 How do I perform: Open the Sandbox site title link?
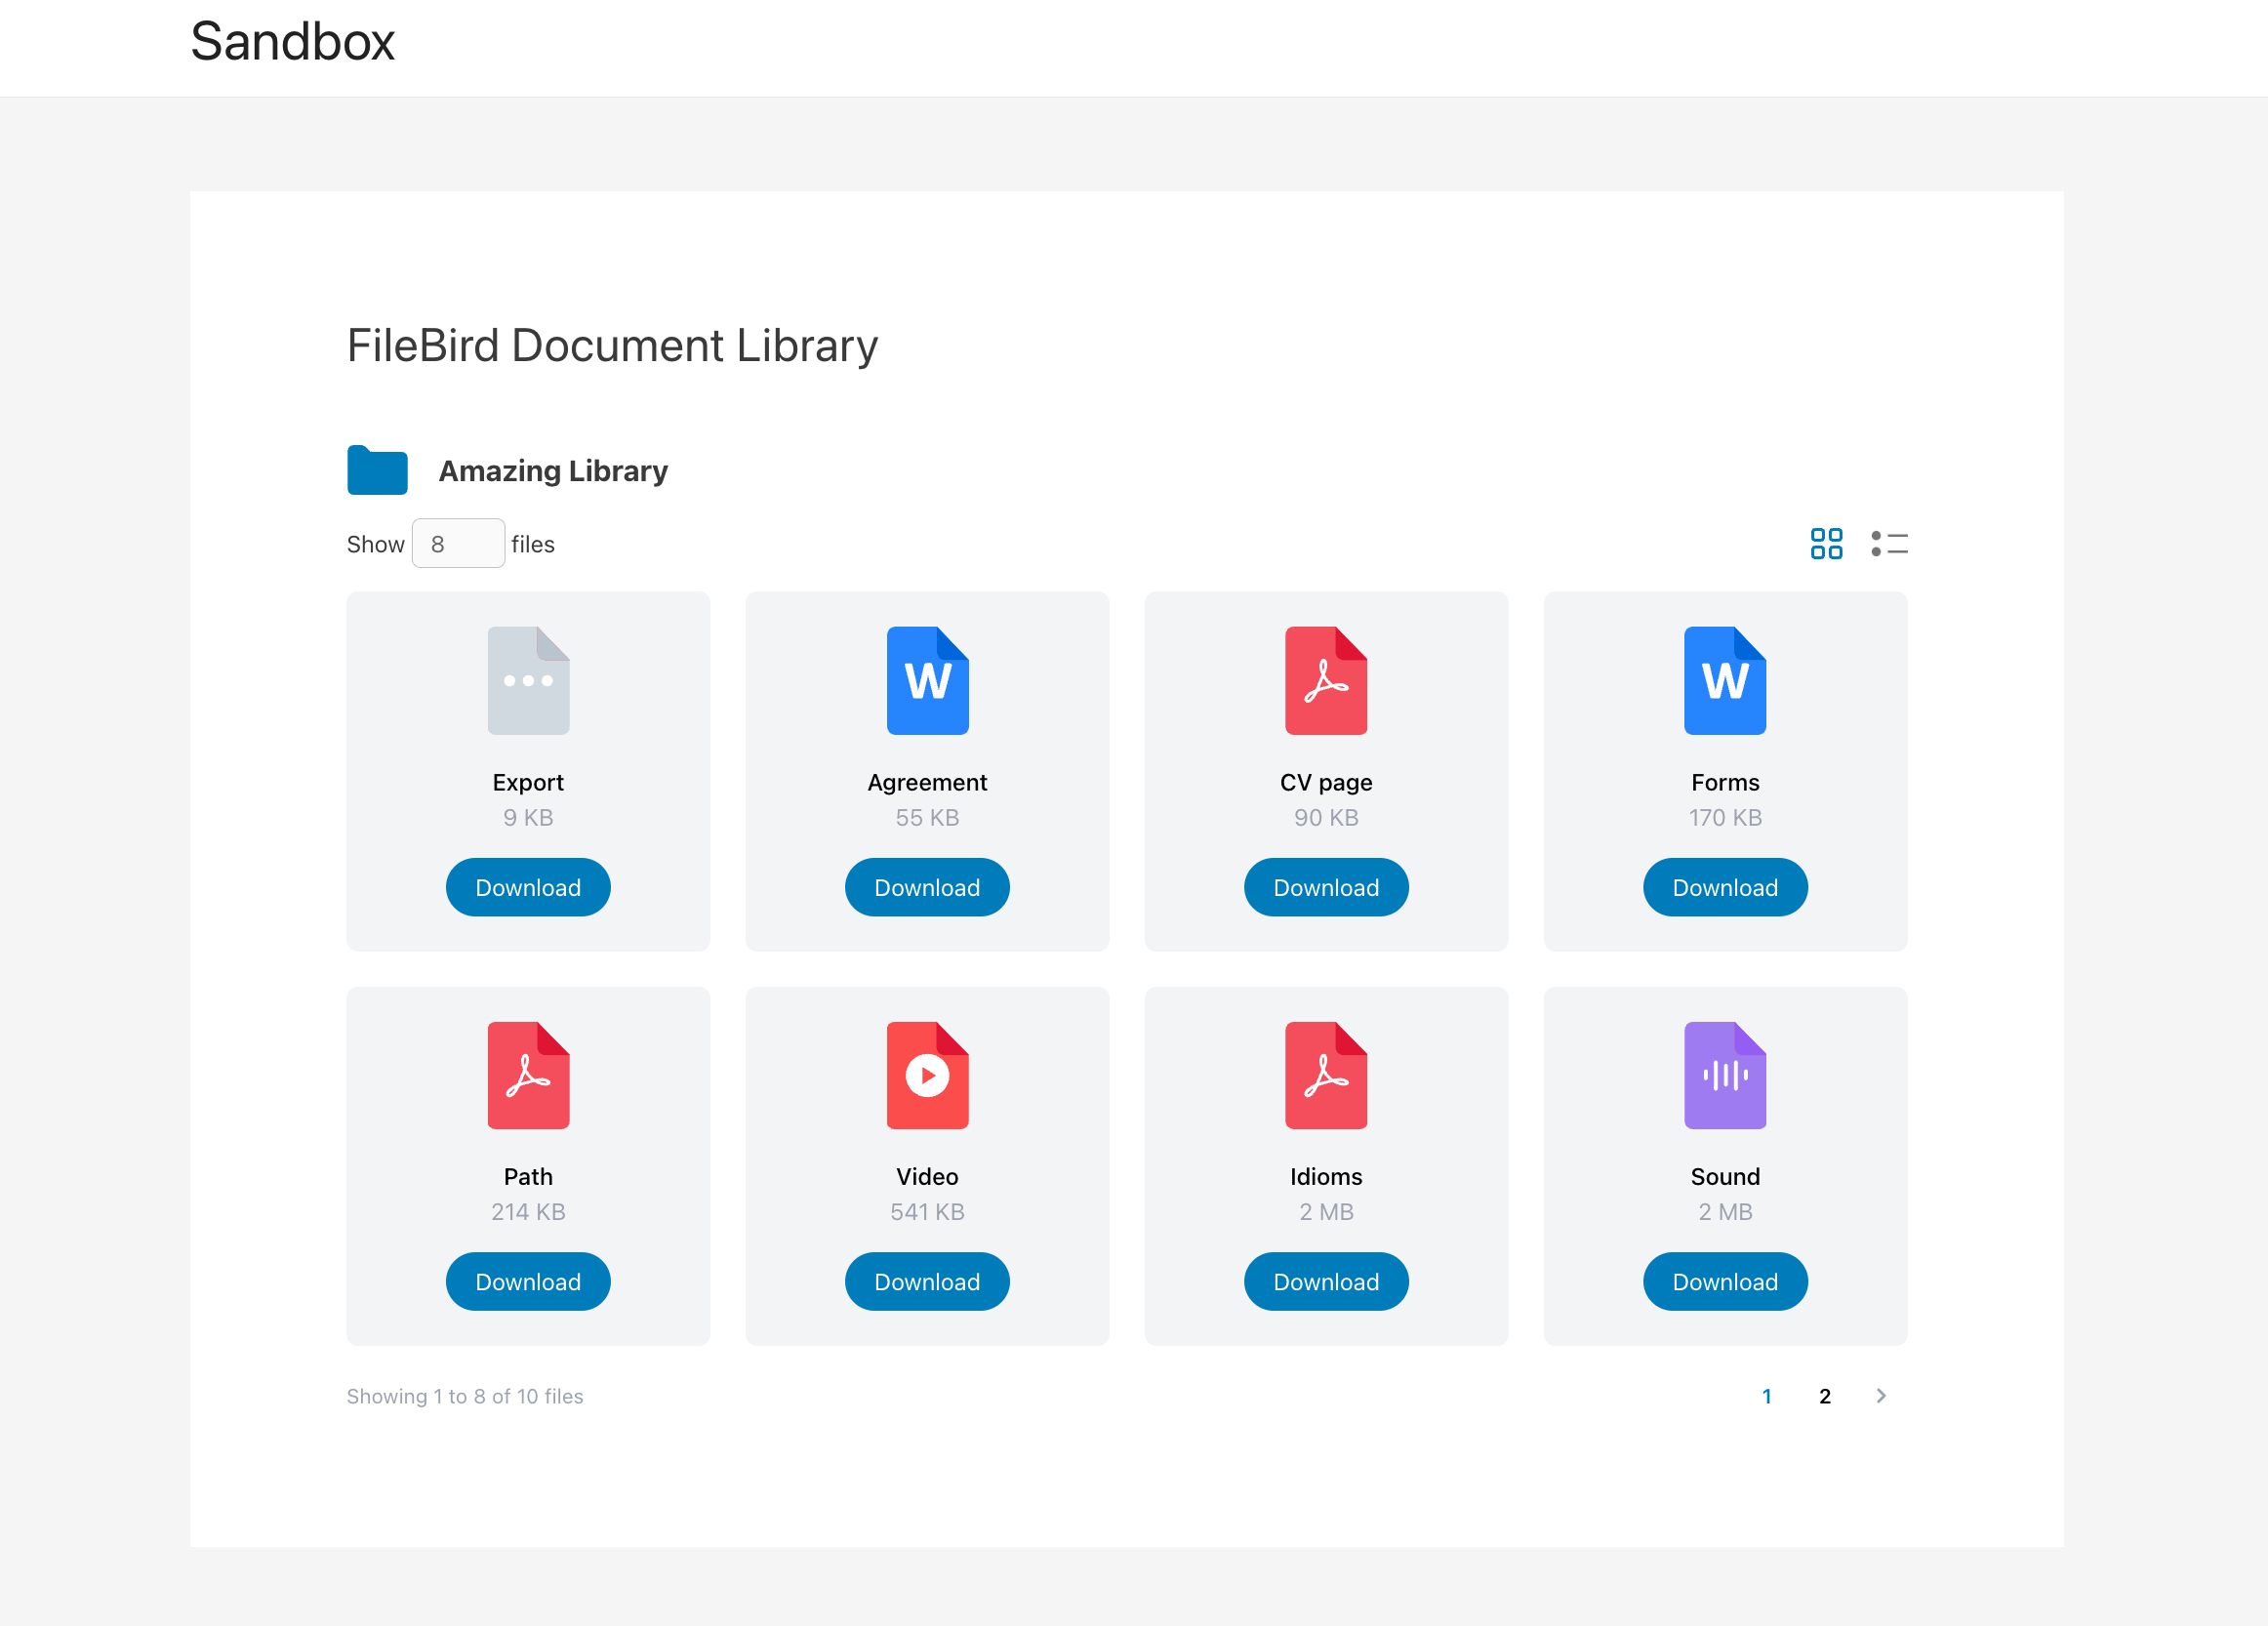pos(292,42)
